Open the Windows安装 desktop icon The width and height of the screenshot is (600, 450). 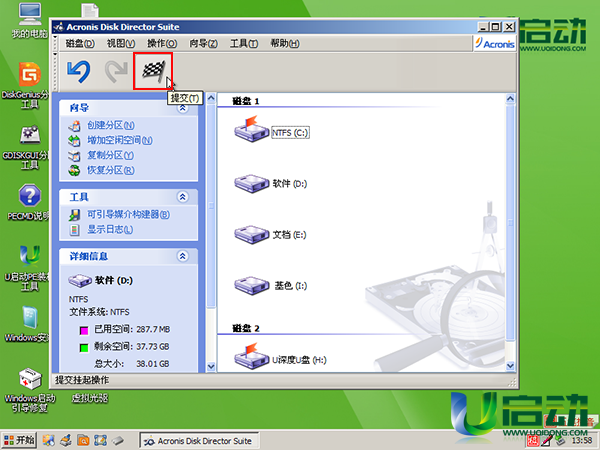[x=29, y=317]
